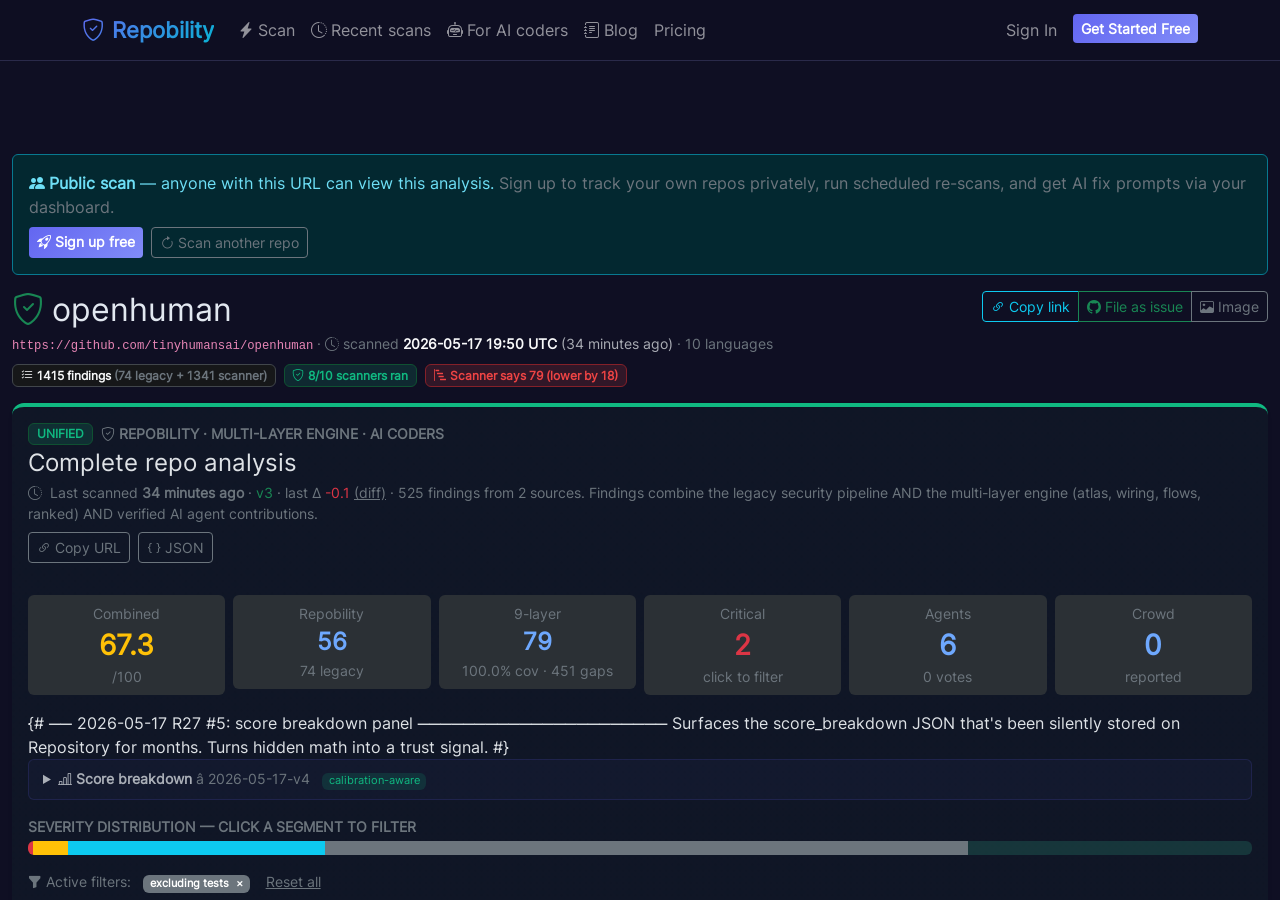1280x900 pixels.
Task: Click the Image export button
Action: click(x=1229, y=307)
